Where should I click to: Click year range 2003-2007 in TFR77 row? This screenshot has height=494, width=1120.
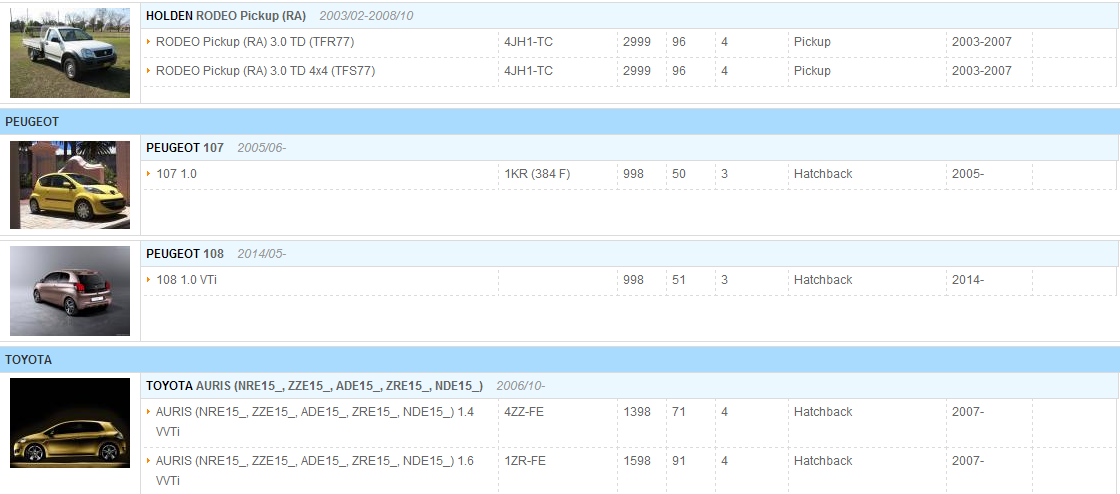[982, 42]
